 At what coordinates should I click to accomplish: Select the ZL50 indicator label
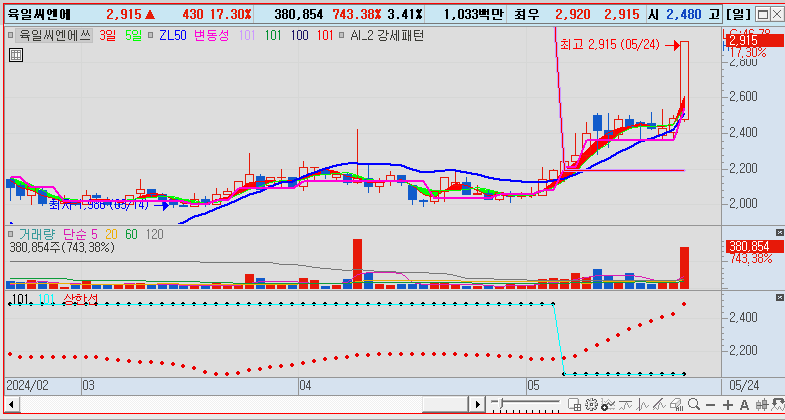[171, 34]
